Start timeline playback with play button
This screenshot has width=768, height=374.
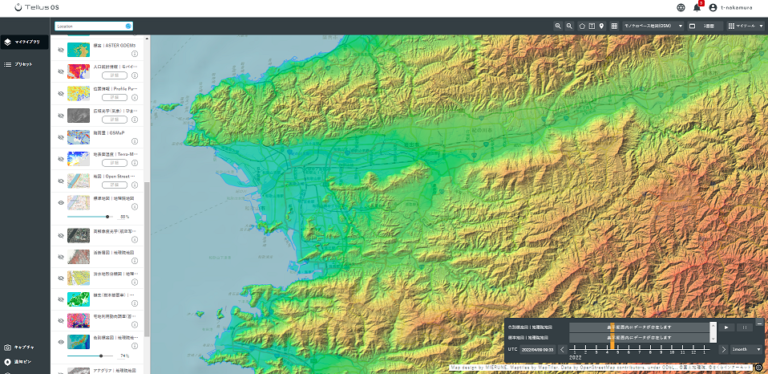coord(726,327)
